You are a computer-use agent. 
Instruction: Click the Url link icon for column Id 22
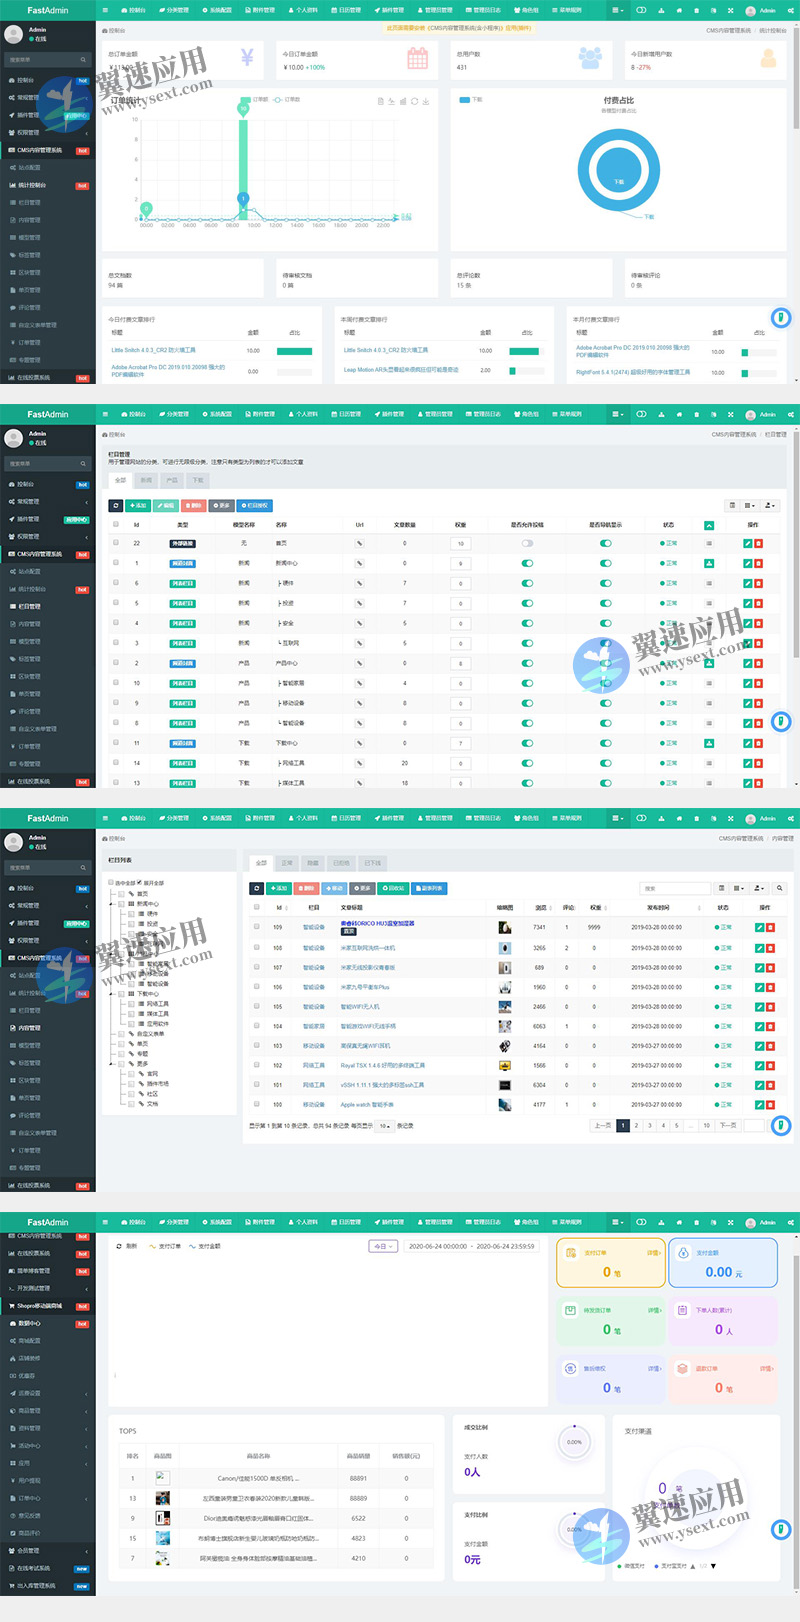pos(359,543)
